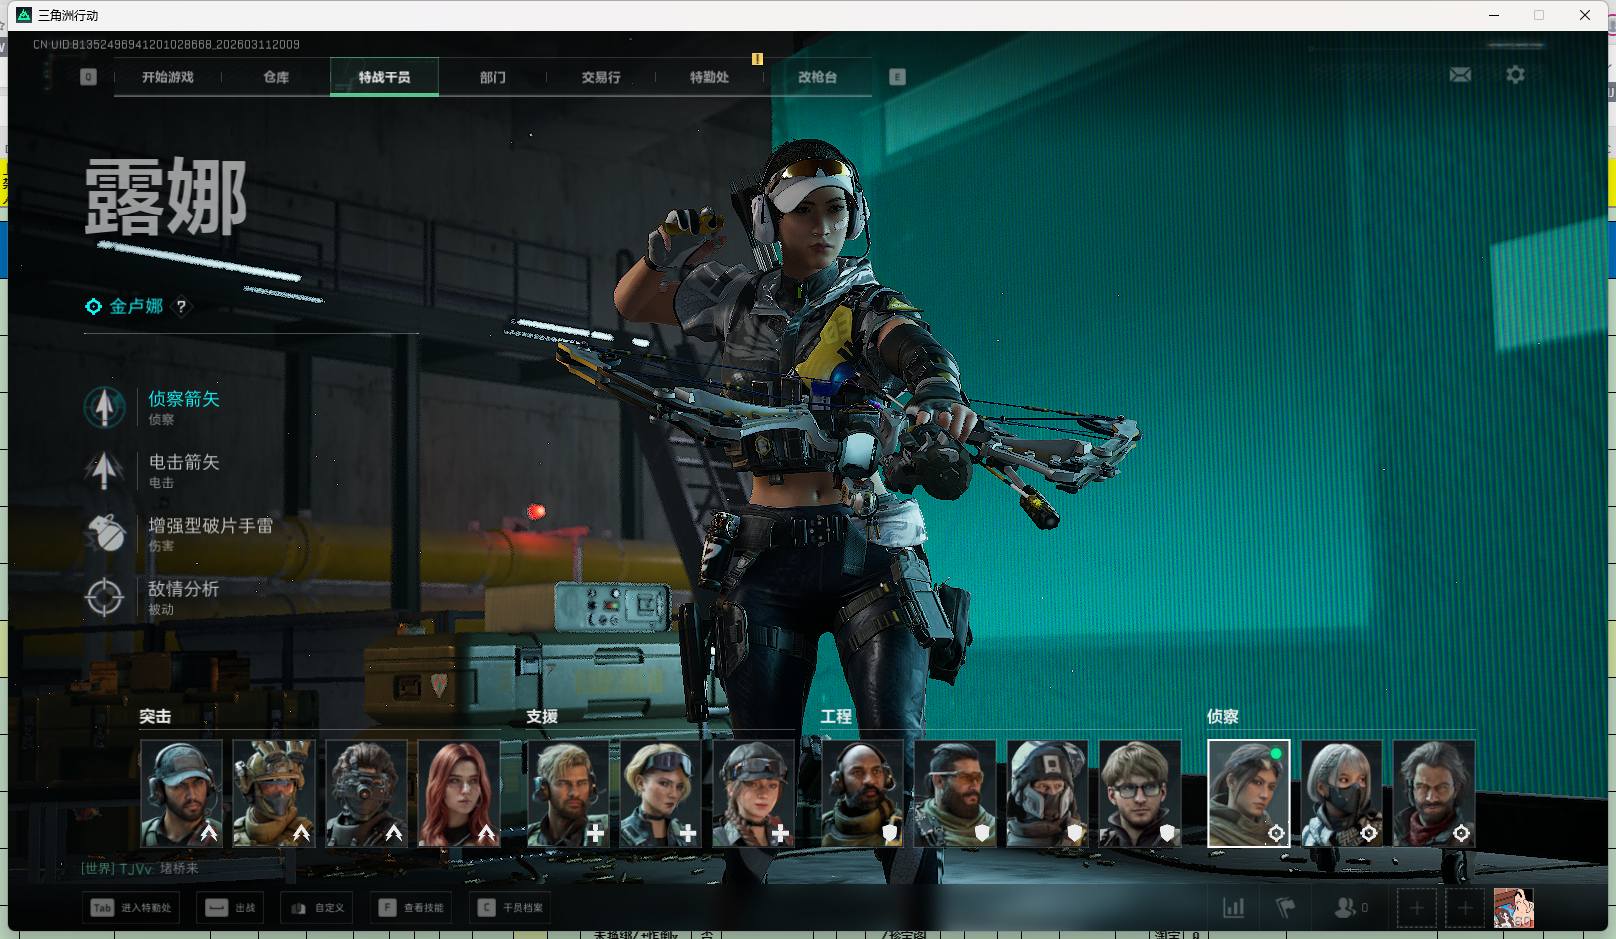Click the E key next-tab icon
Image resolution: width=1616 pixels, height=939 pixels.
[x=897, y=77]
